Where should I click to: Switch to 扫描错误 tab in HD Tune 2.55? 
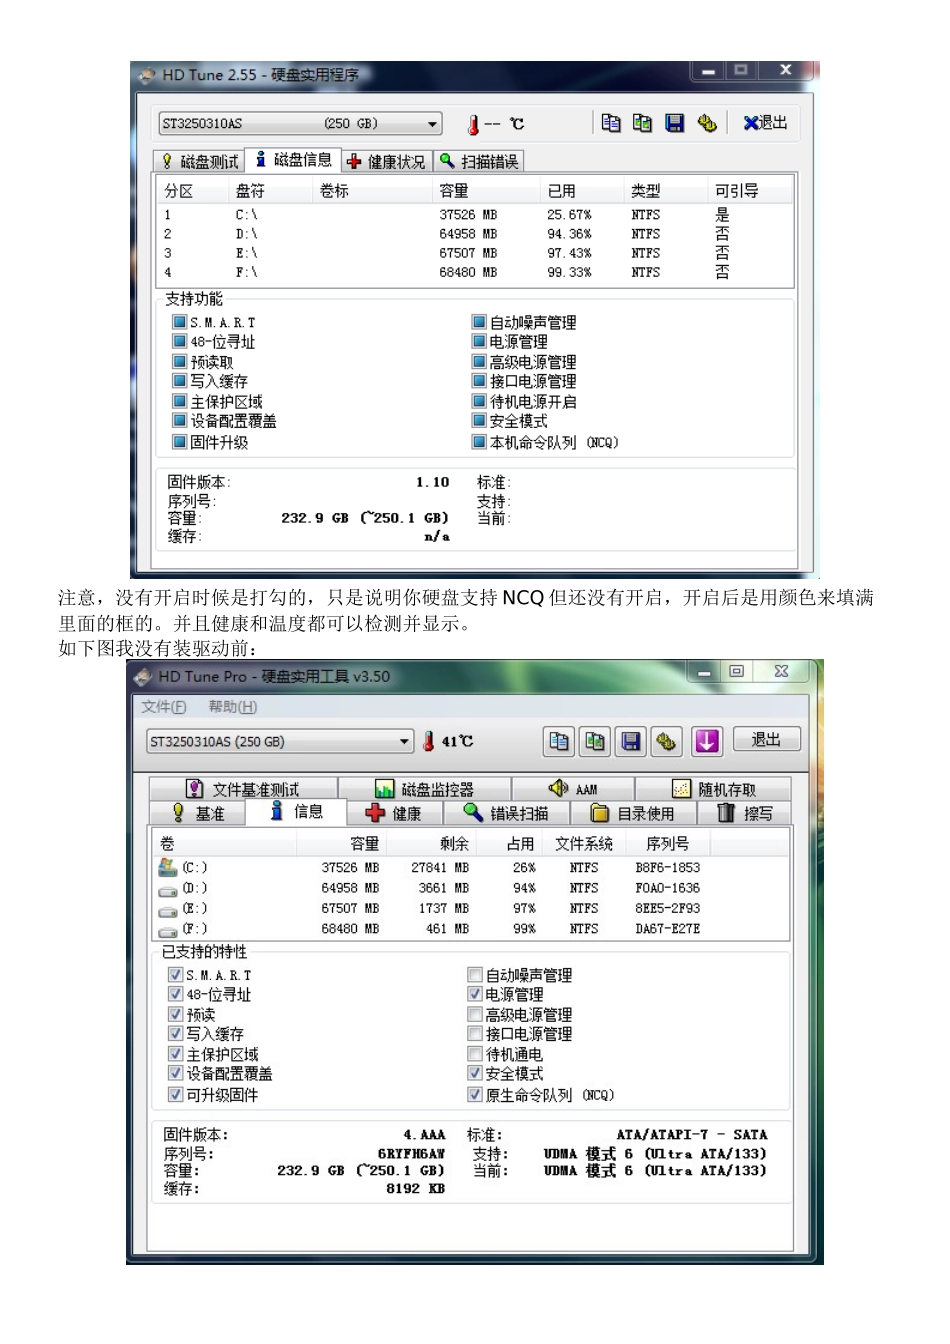(479, 161)
